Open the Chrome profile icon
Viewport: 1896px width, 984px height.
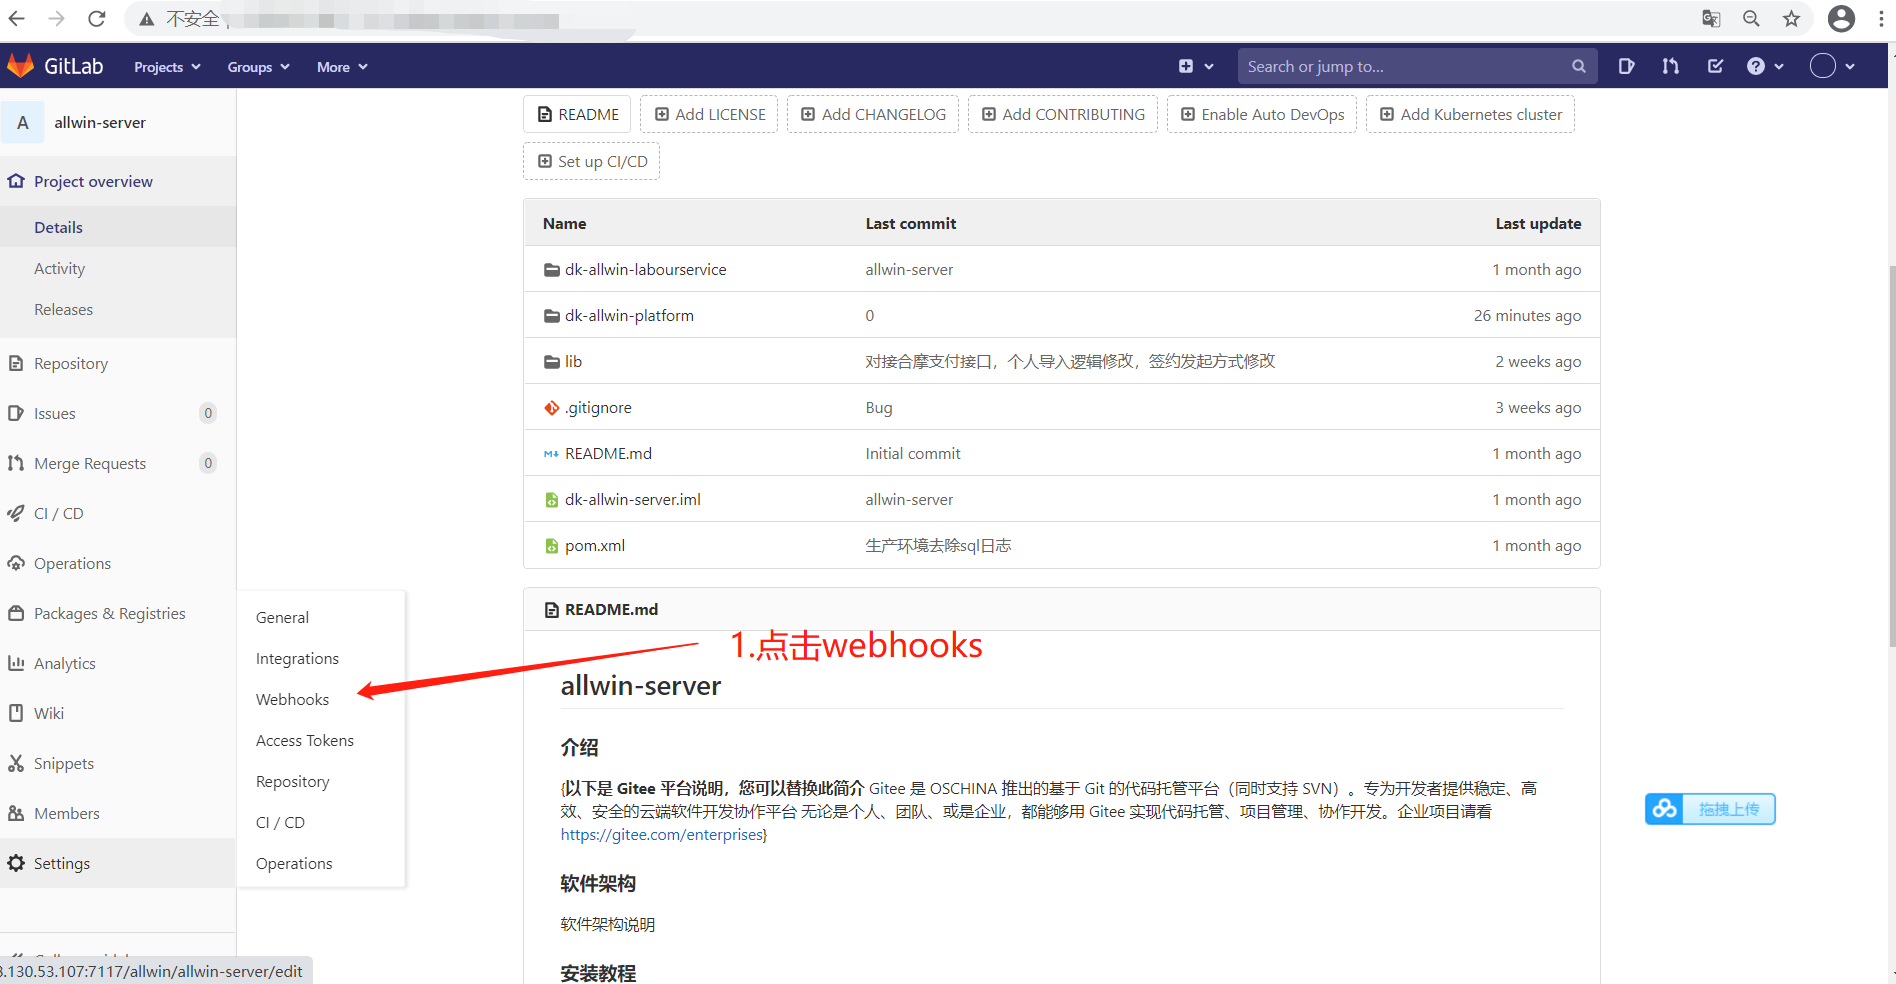[1841, 18]
